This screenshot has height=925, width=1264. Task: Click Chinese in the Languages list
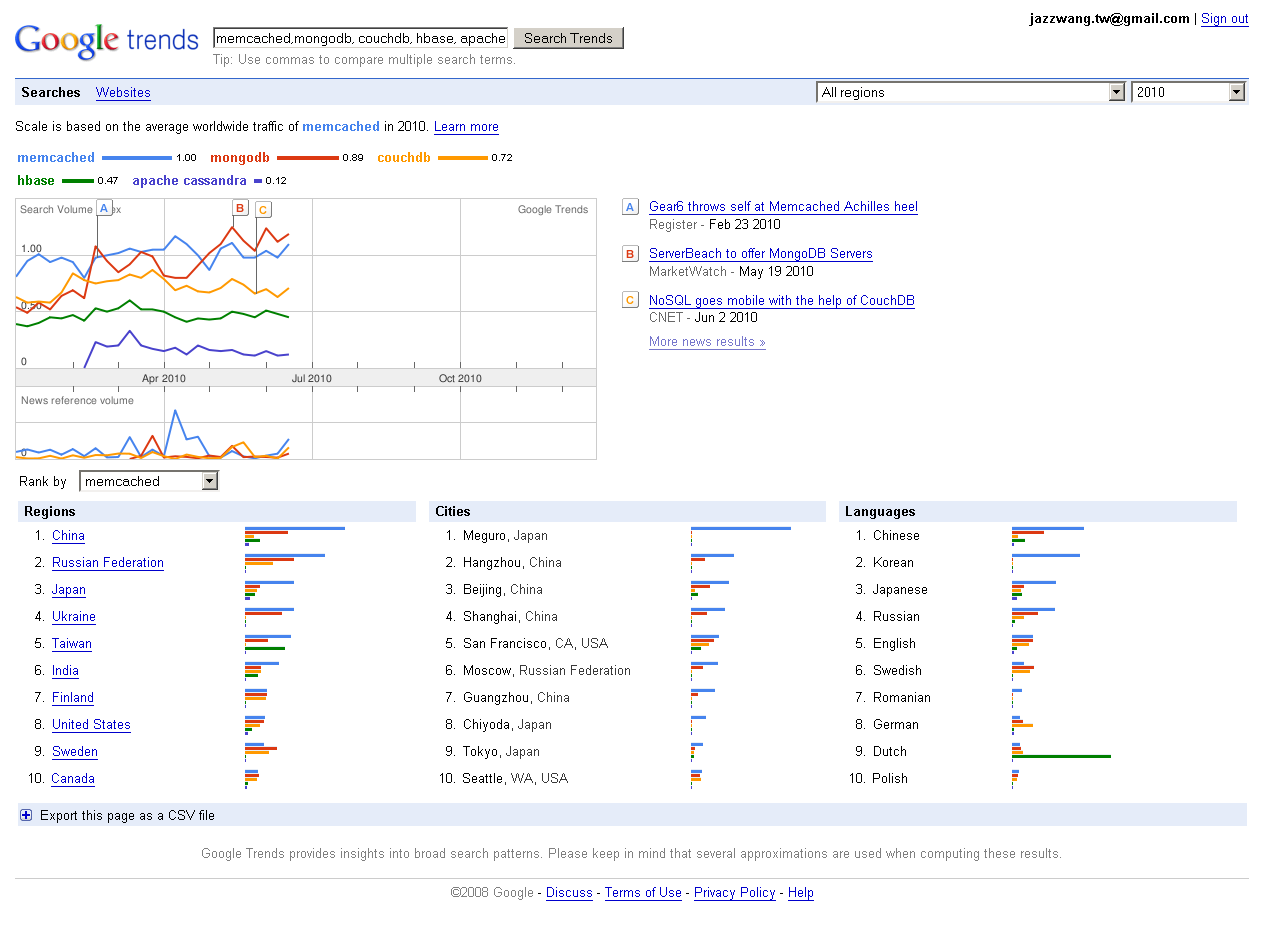(896, 536)
